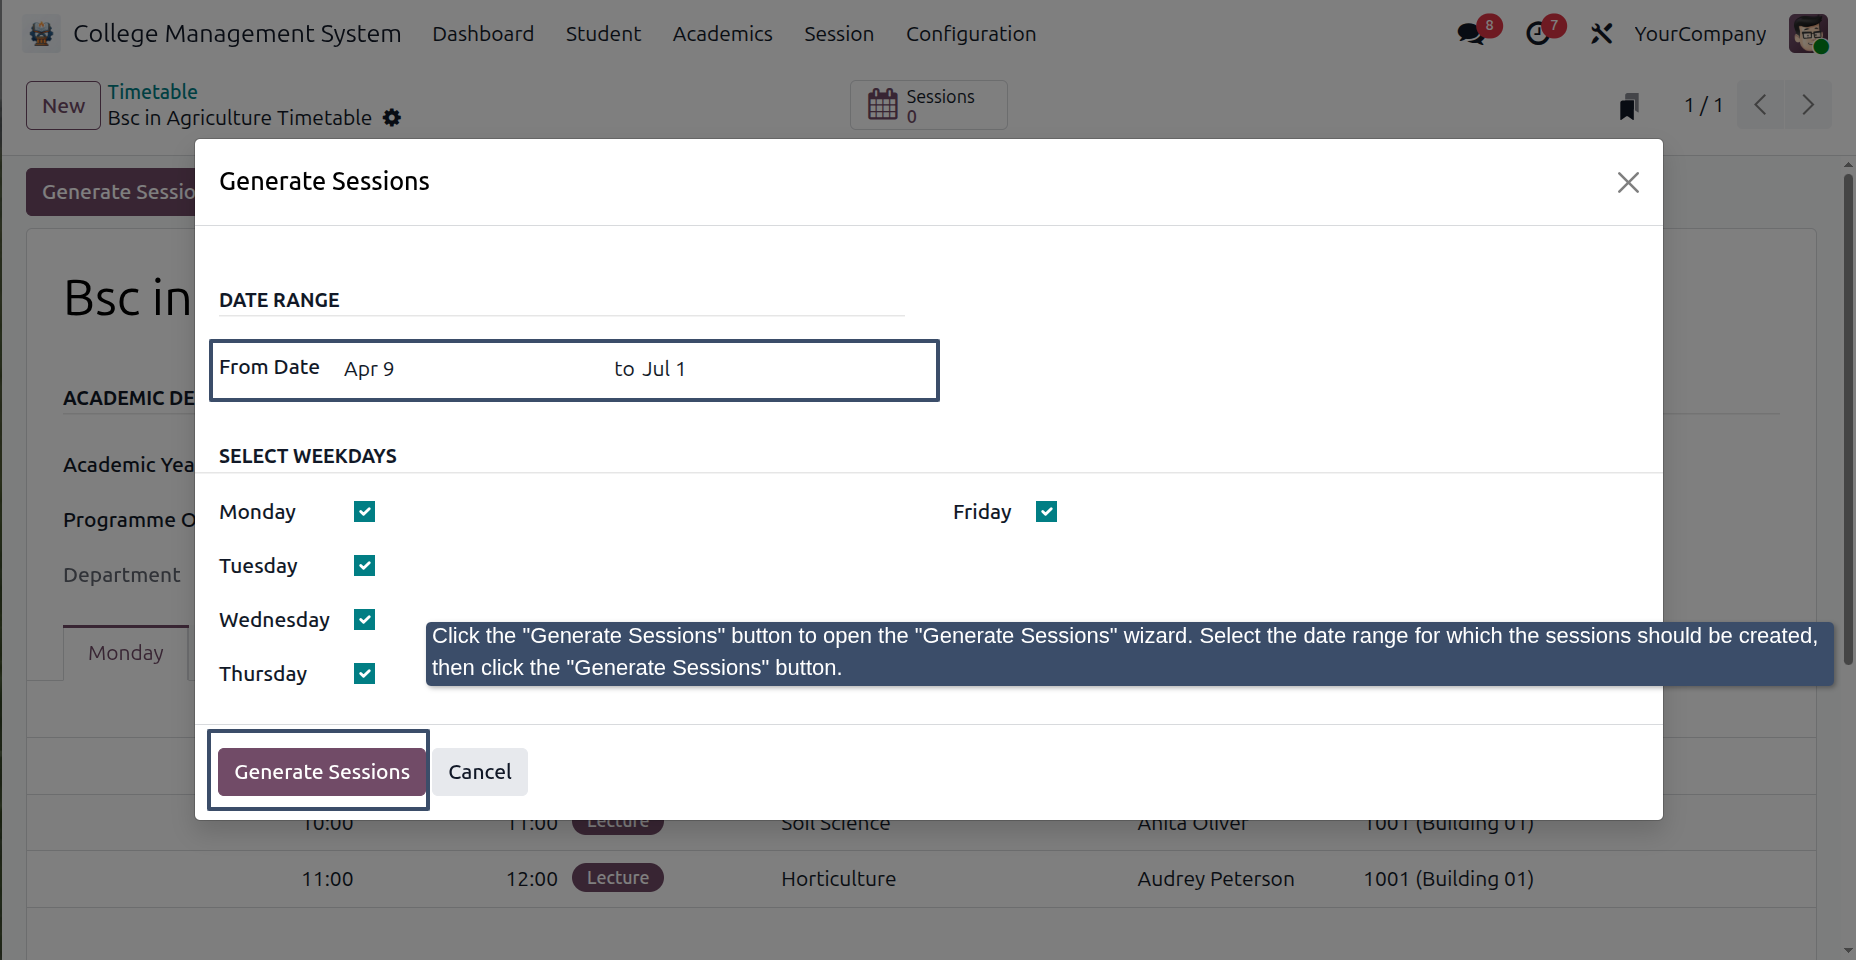Click the bookmark icon near the pager
This screenshot has width=1856, height=960.
[1629, 106]
